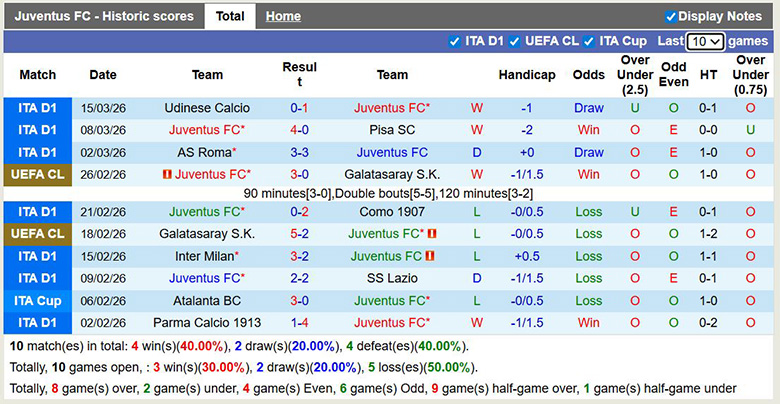
Task: Open the 4-0 score against Pisa SC
Action: tap(299, 130)
